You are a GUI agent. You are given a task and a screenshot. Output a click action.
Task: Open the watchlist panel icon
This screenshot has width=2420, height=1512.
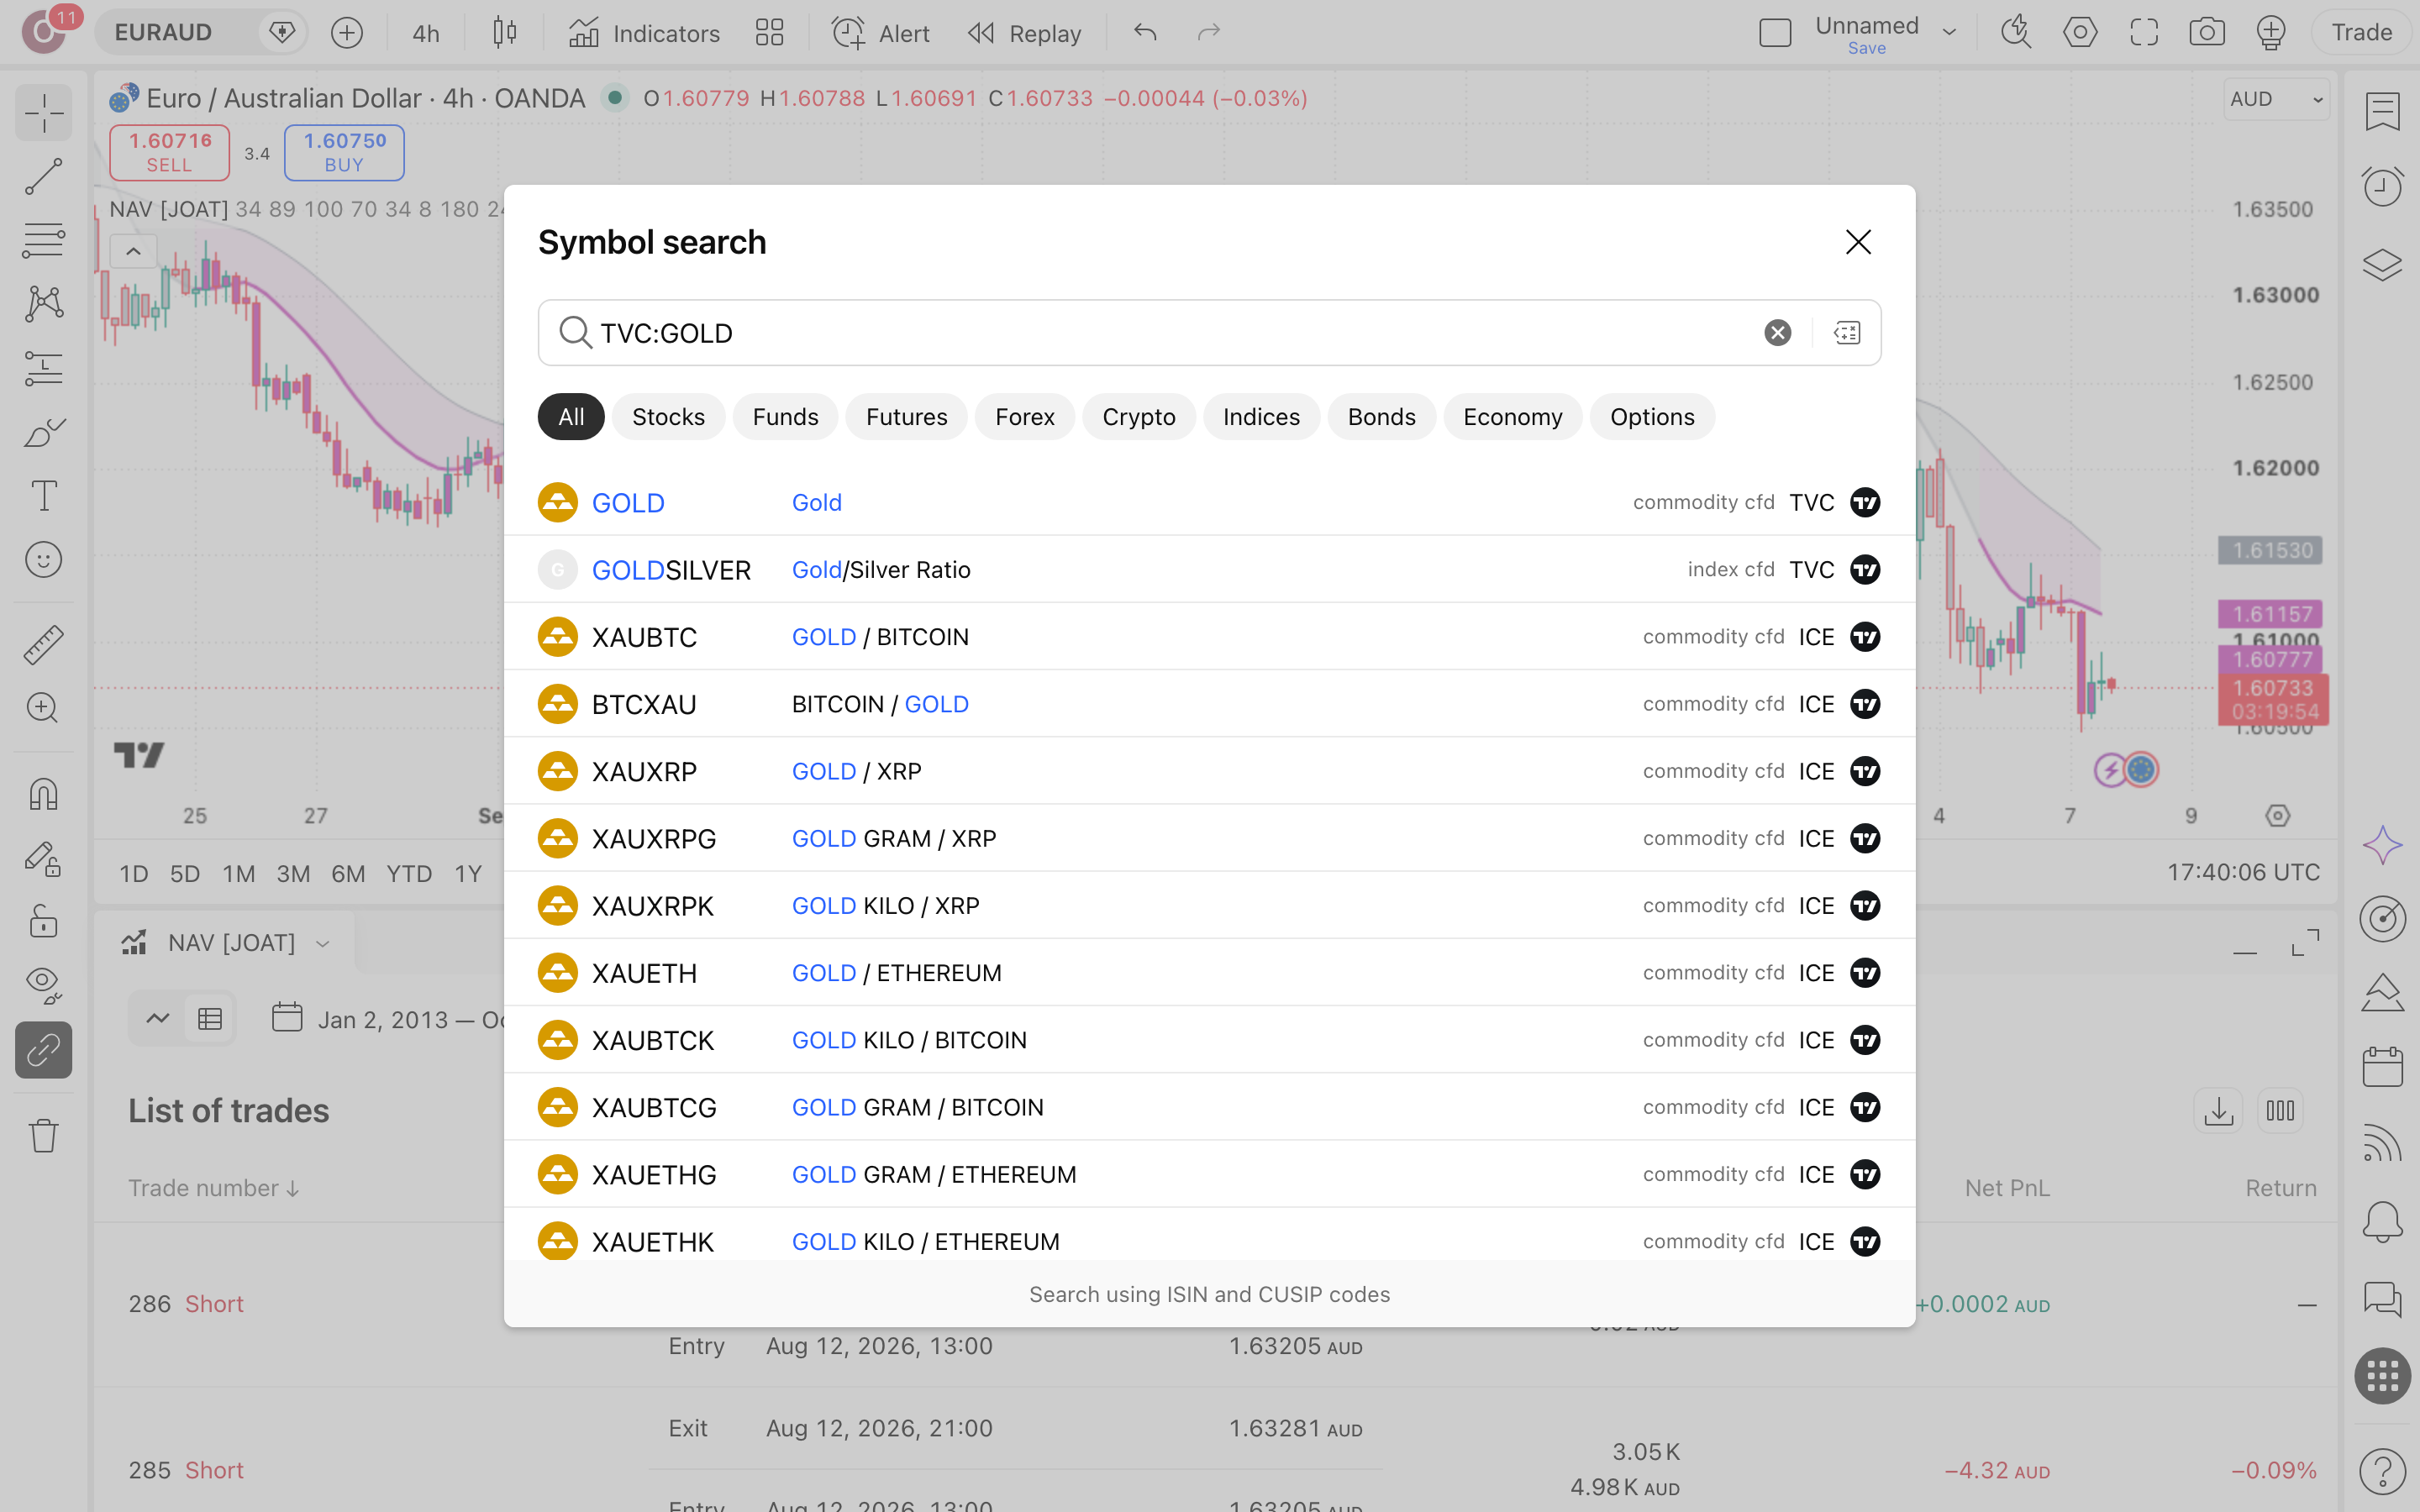click(x=2382, y=111)
